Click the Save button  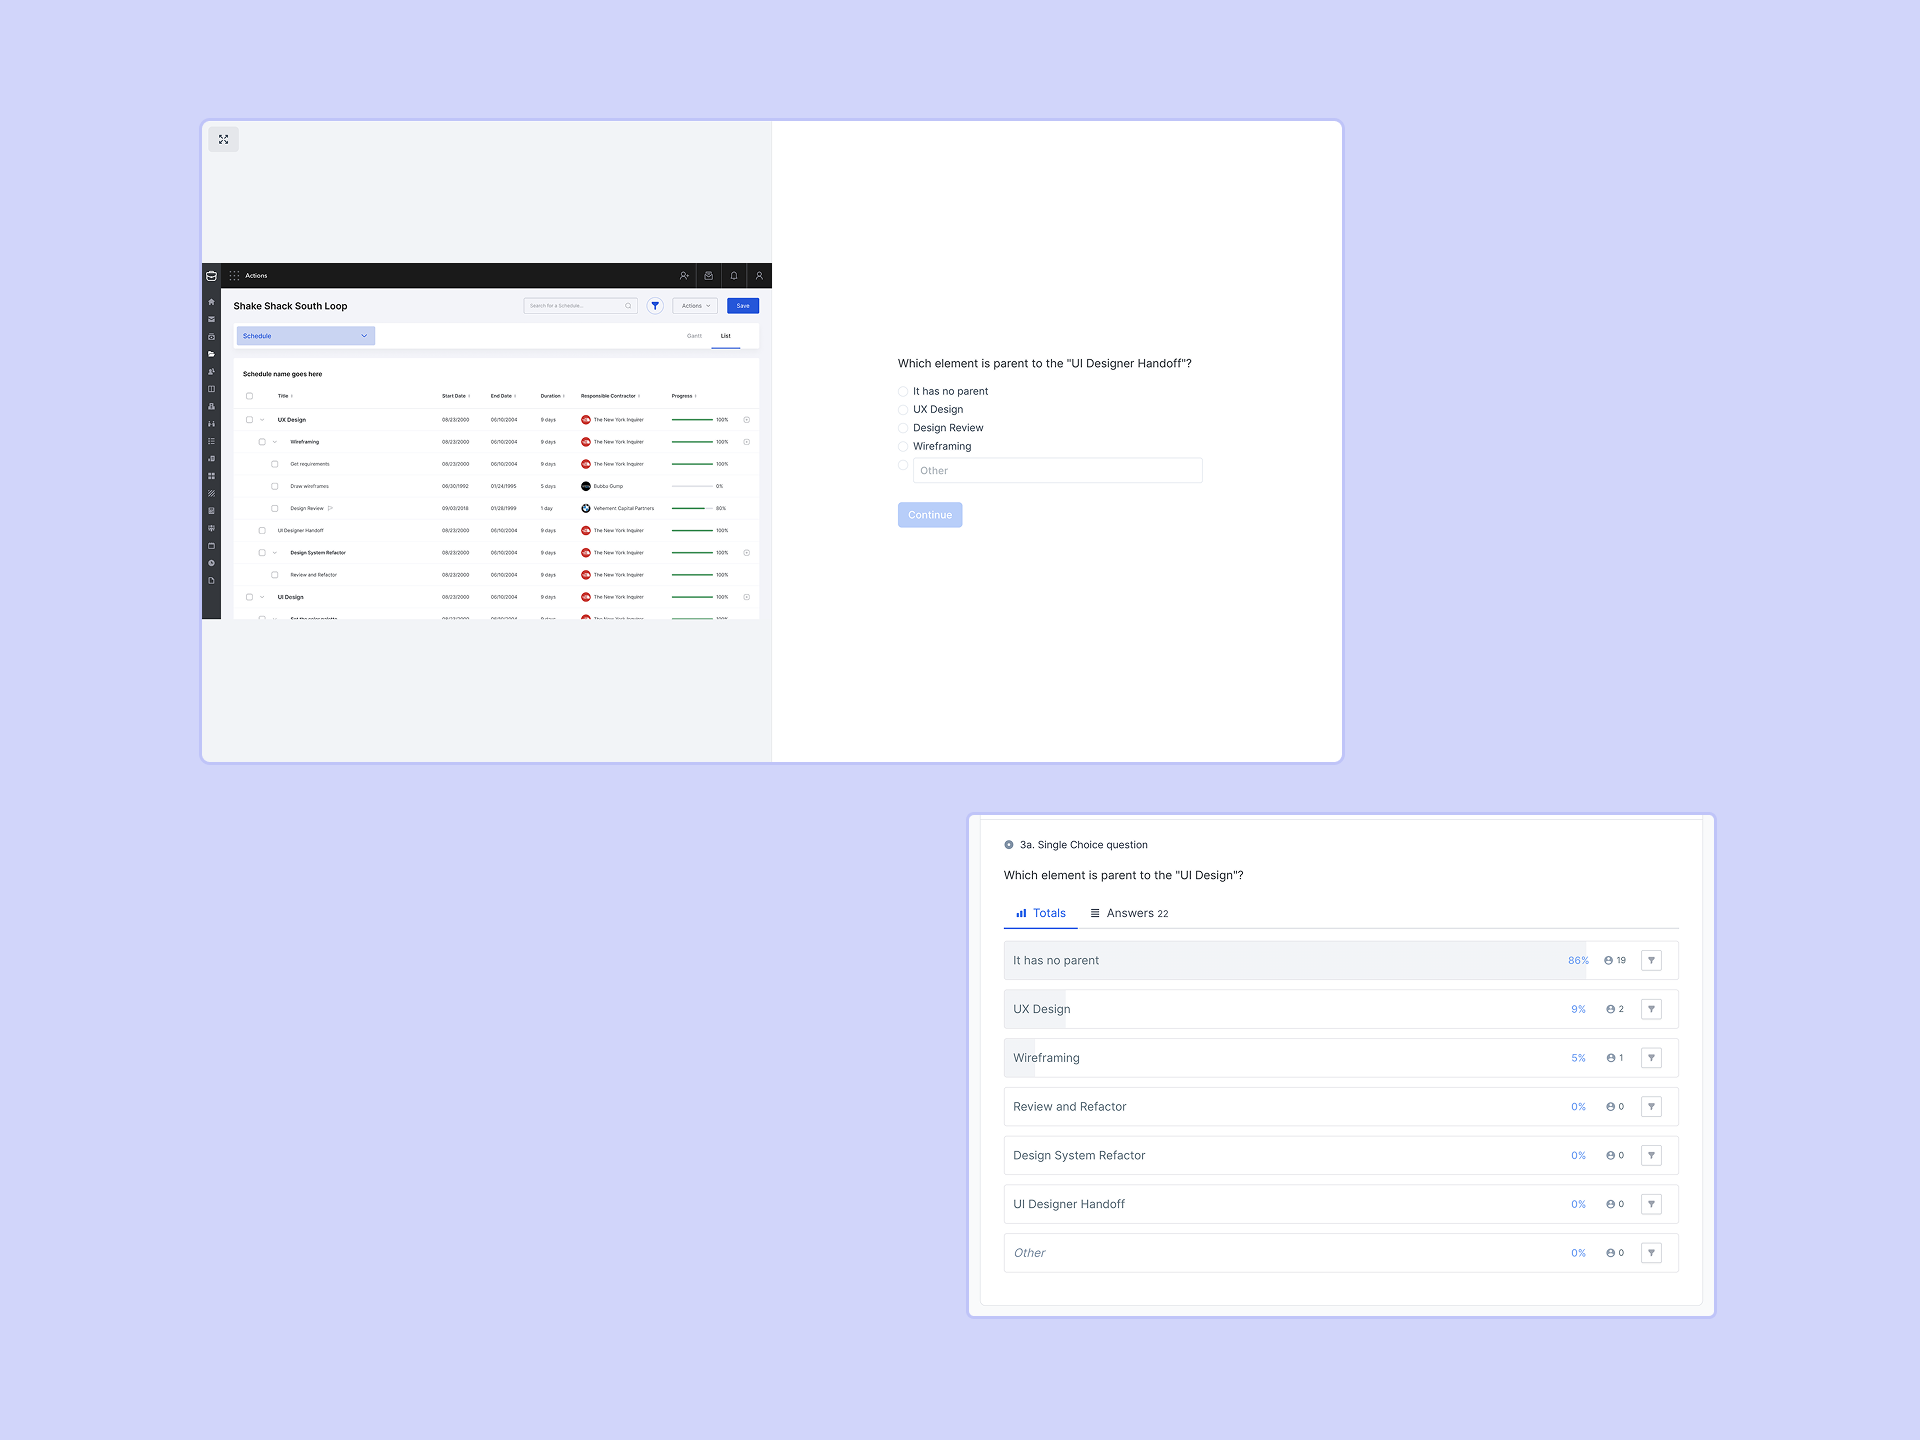[743, 306]
